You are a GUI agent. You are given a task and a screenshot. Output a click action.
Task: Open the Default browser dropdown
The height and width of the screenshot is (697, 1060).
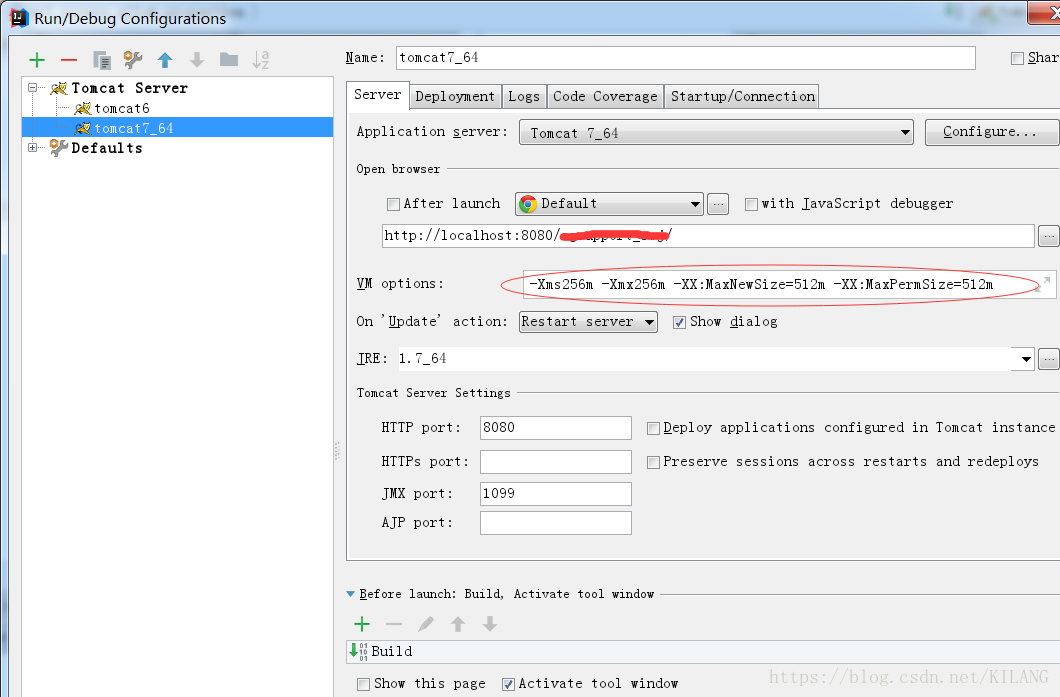click(x=609, y=203)
